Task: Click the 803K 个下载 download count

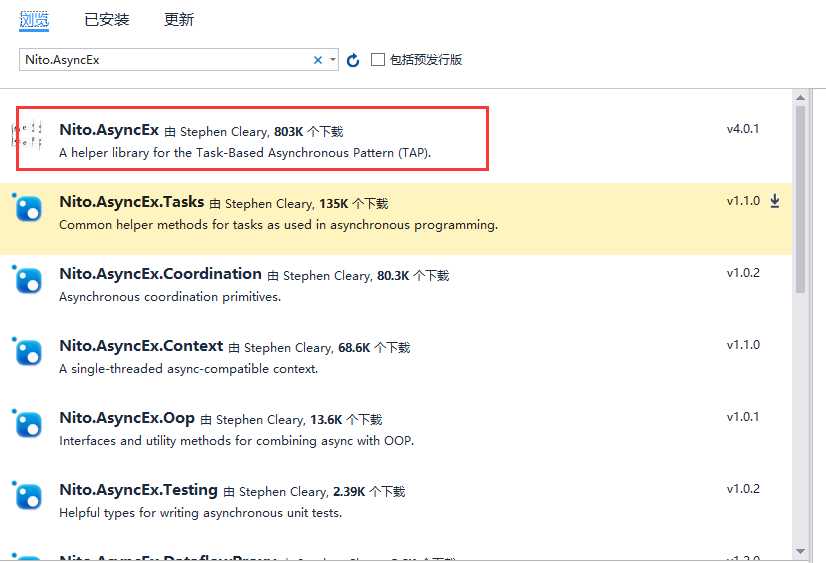Action: click(308, 132)
